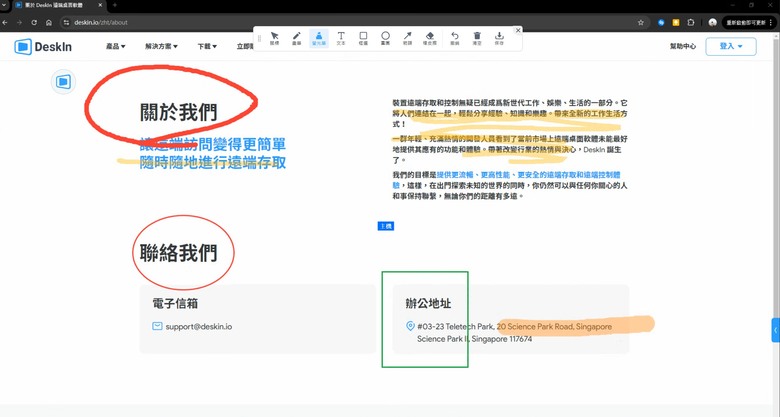The image size is (780, 417).
Task: Click the 隨時隨地進行遠端存取 tagline
Action: point(213,163)
